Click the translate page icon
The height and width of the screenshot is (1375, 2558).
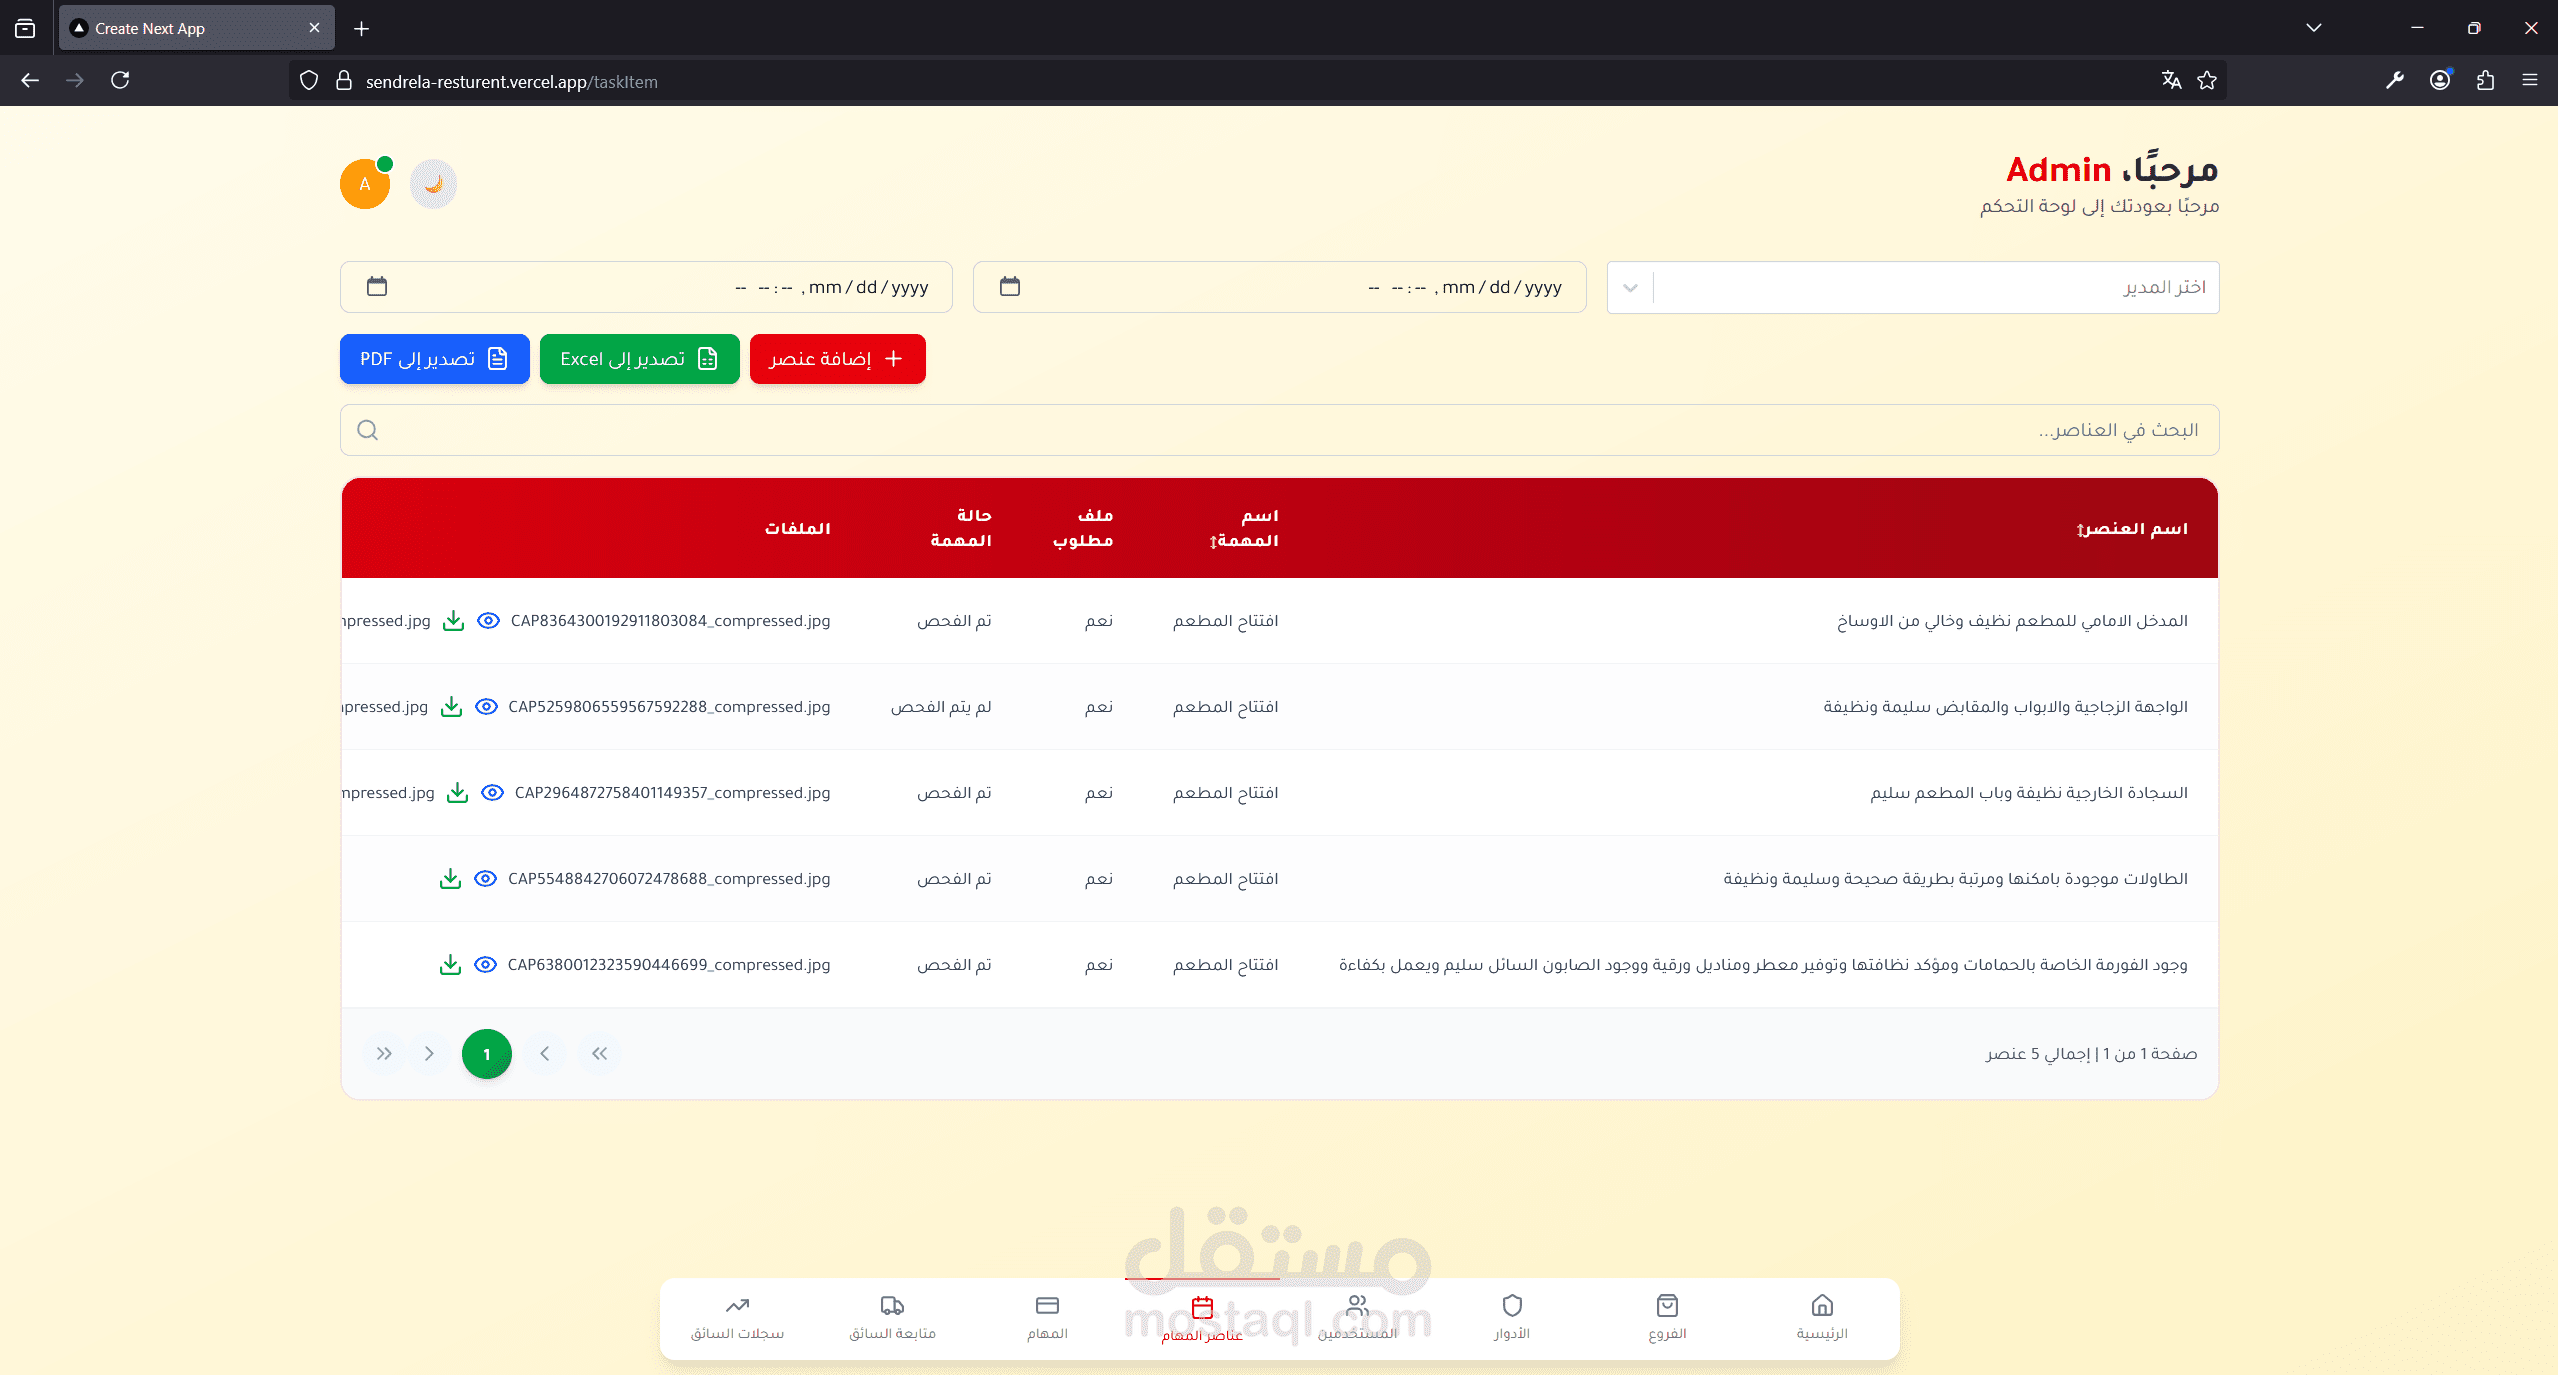[x=2171, y=80]
